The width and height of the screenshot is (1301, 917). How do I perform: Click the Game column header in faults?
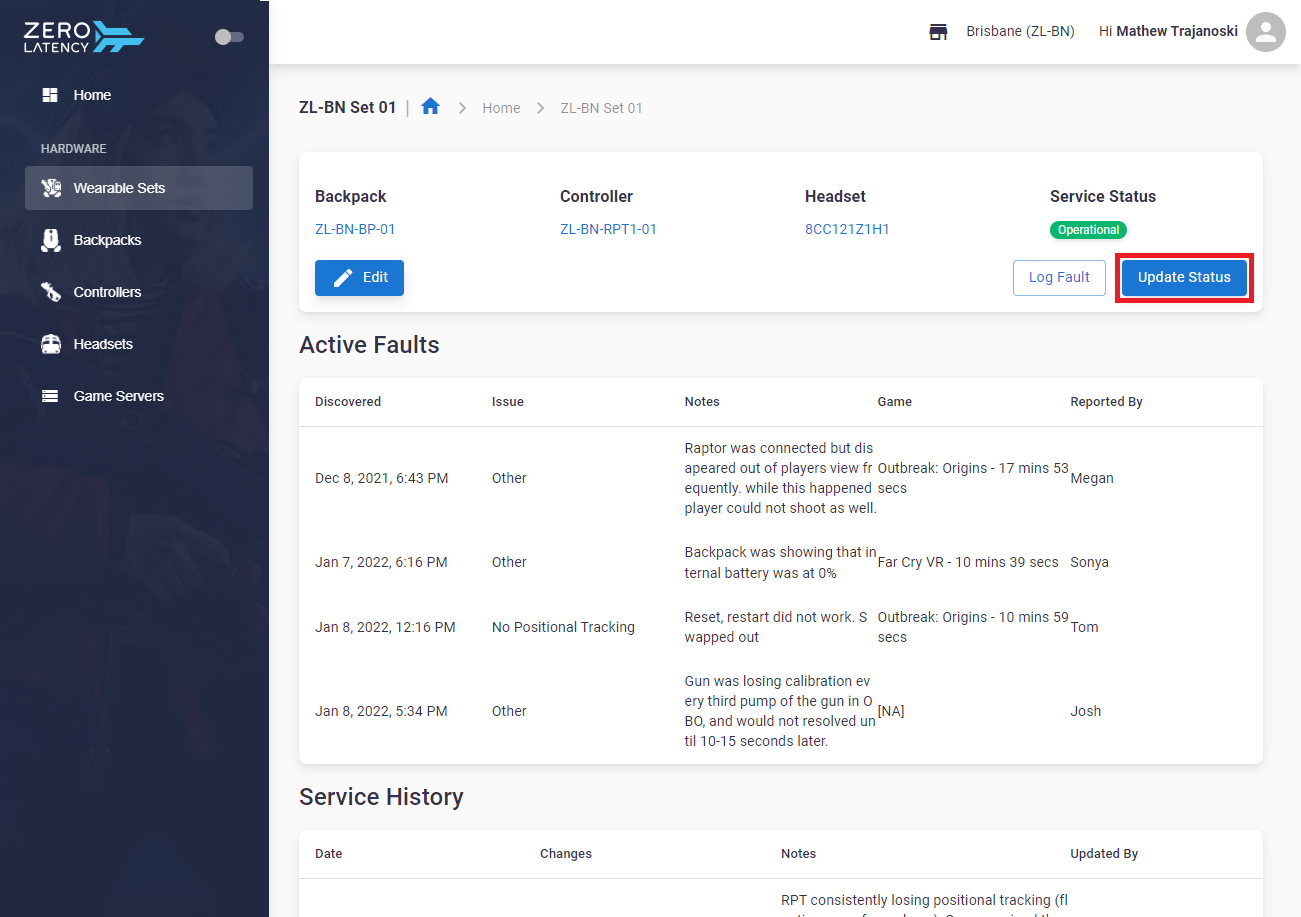point(895,402)
